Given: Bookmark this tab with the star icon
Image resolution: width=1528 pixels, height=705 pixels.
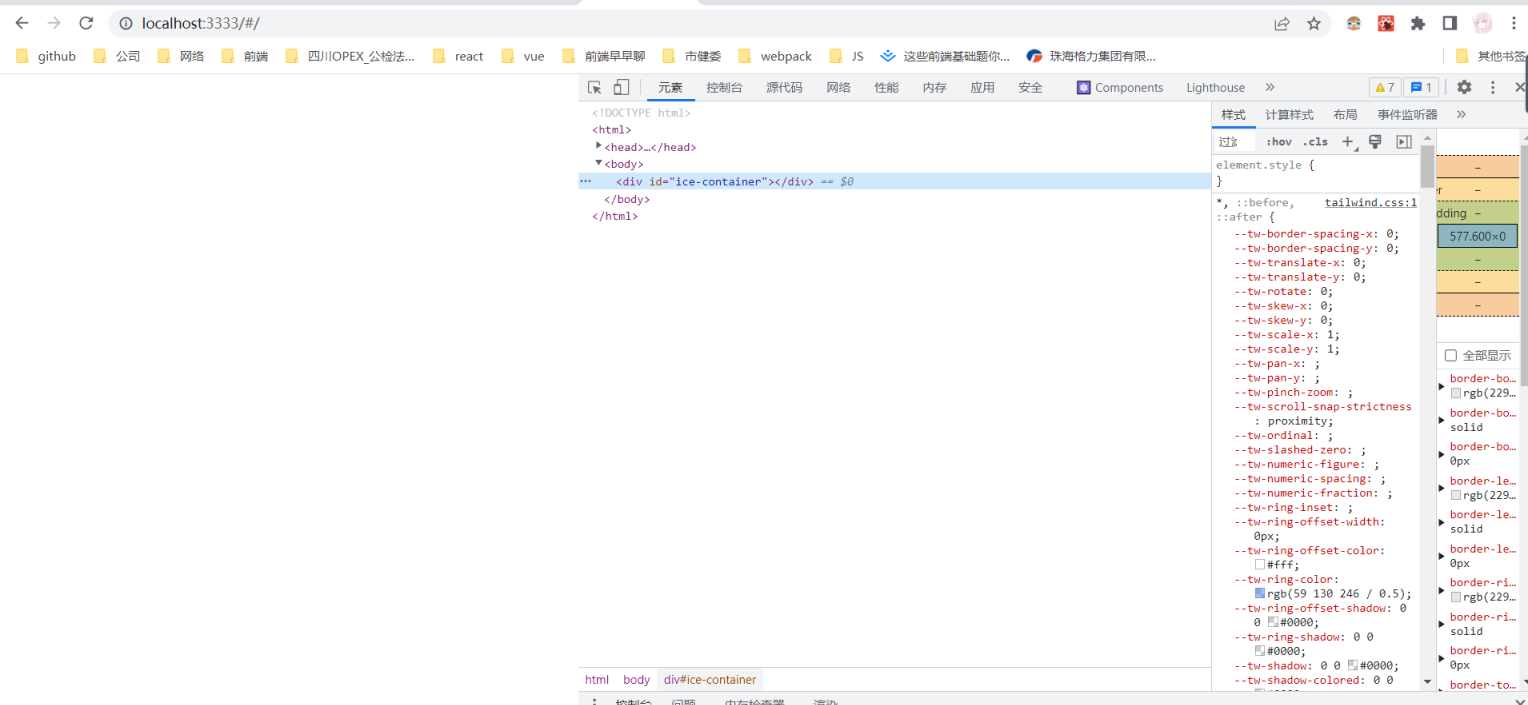Looking at the screenshot, I should 1314,23.
